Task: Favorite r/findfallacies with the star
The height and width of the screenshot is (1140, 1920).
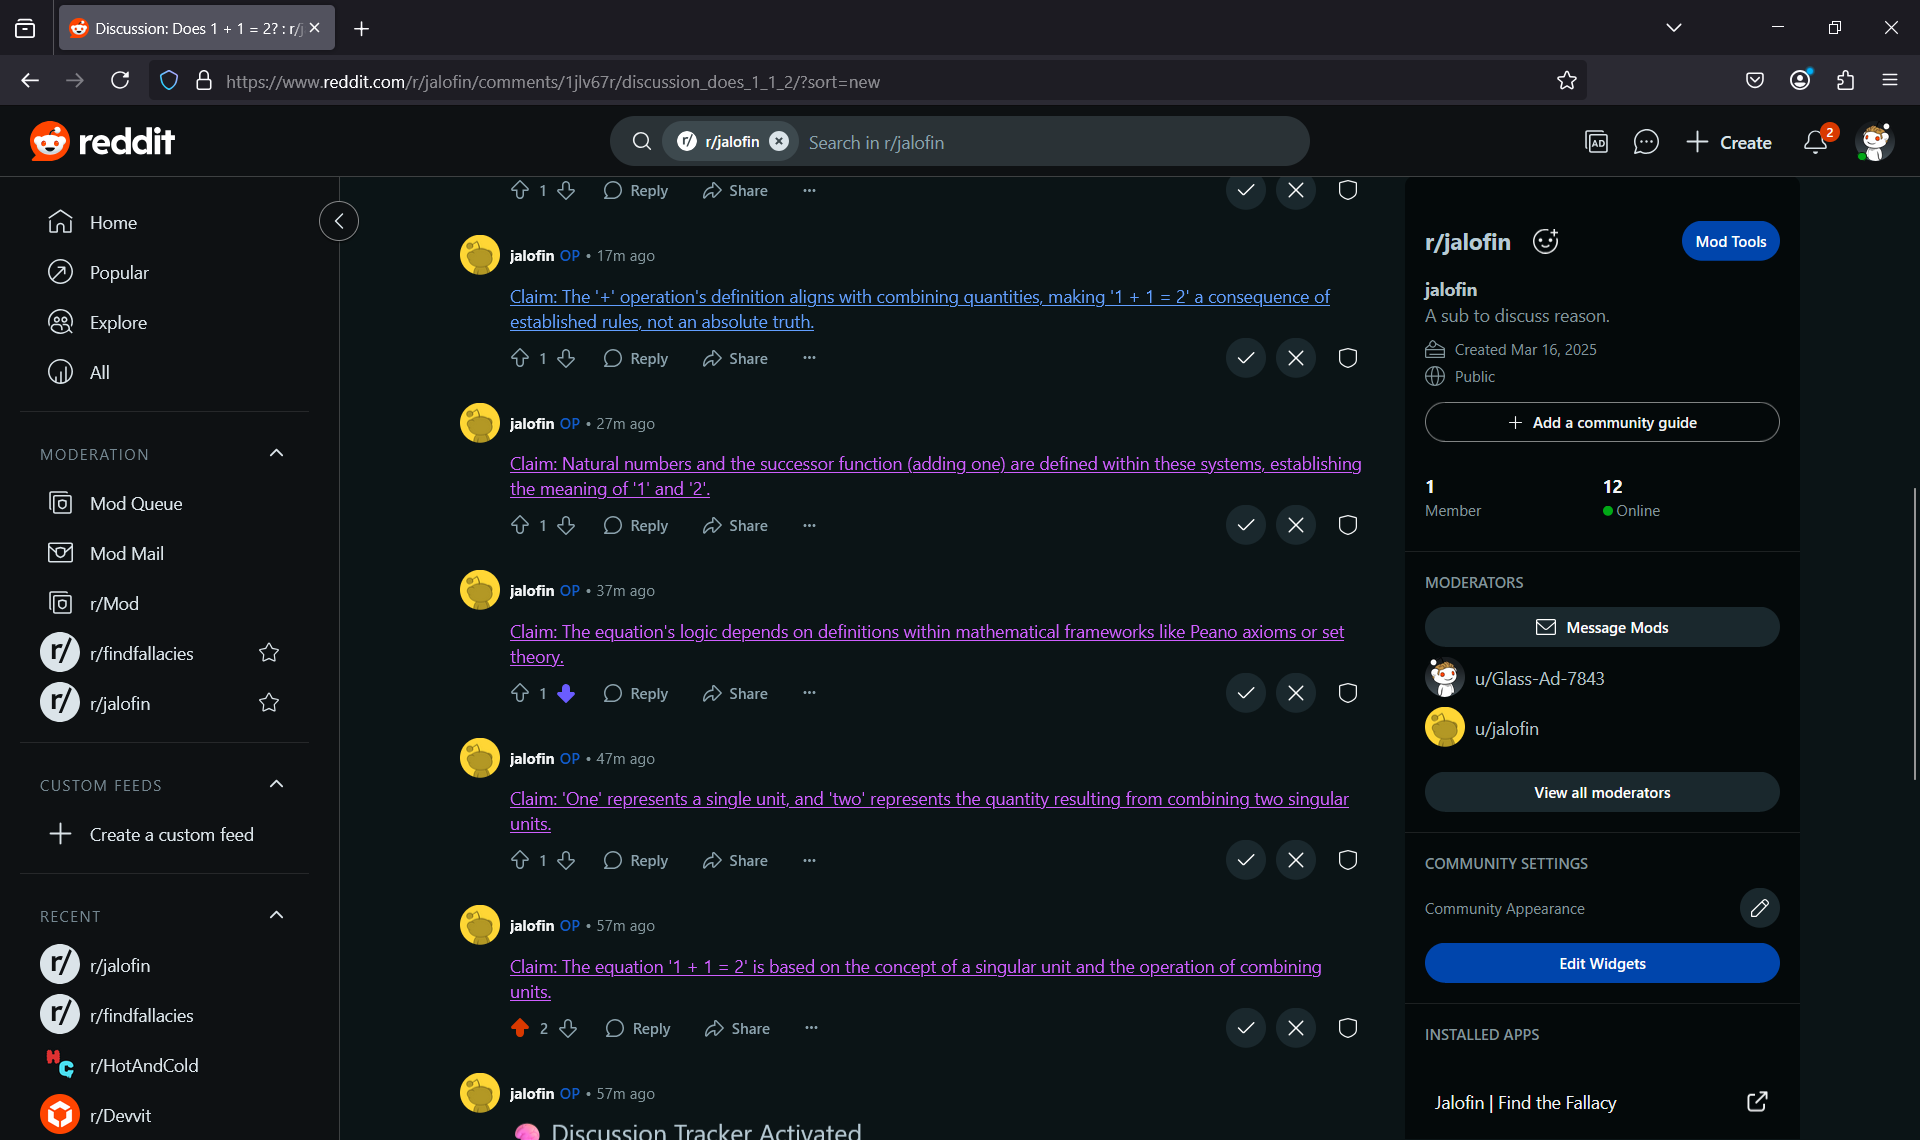Action: coord(269,653)
